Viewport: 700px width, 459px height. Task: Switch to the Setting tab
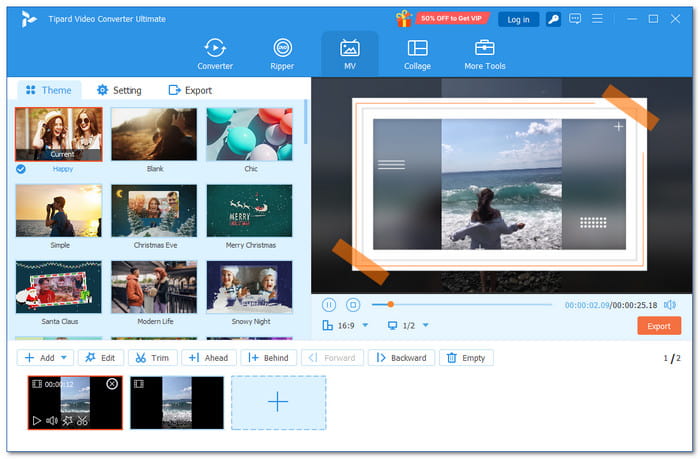click(x=119, y=90)
